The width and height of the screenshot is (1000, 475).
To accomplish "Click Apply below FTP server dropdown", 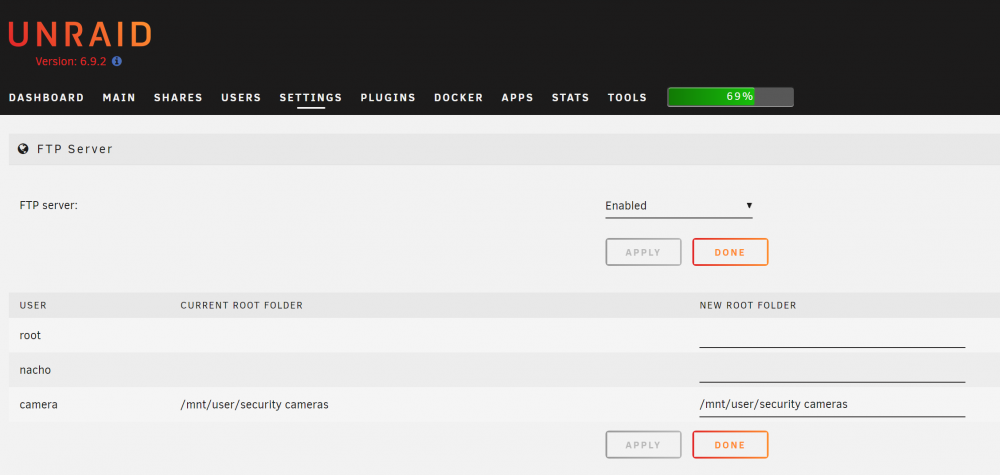I will coord(643,252).
